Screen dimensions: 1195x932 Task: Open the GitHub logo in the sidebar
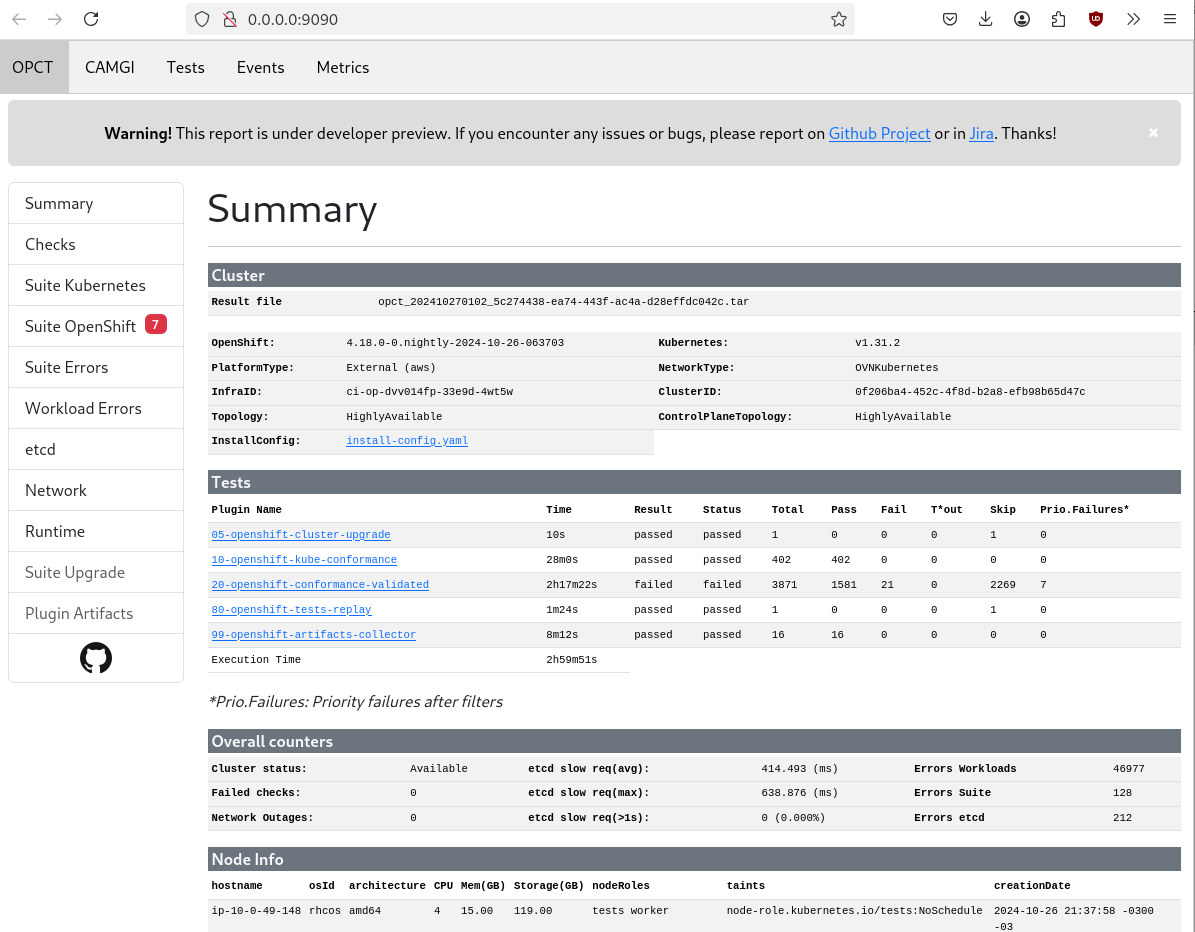tap(96, 658)
